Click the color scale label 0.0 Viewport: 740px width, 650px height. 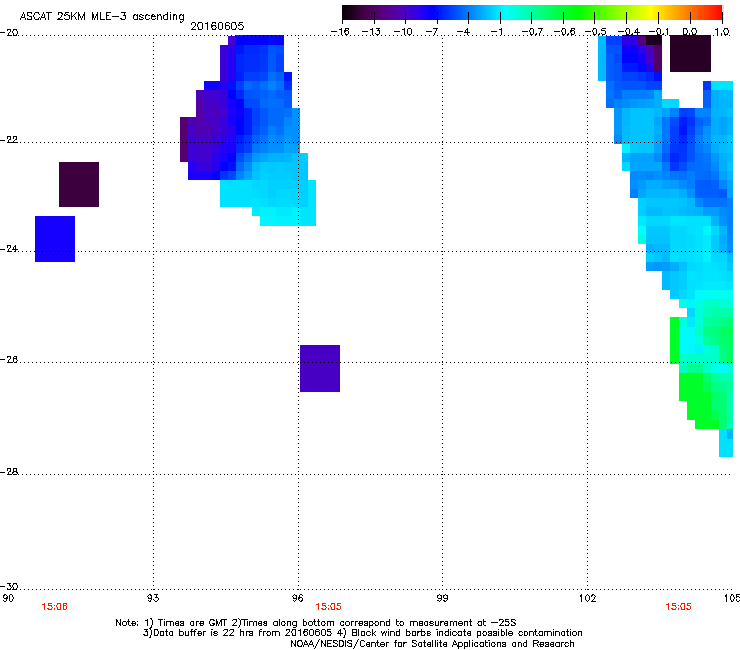pos(690,32)
